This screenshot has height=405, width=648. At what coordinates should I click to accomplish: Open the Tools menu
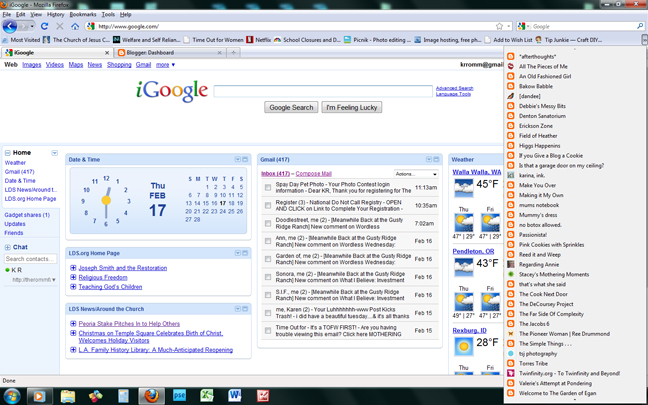[x=108, y=14]
